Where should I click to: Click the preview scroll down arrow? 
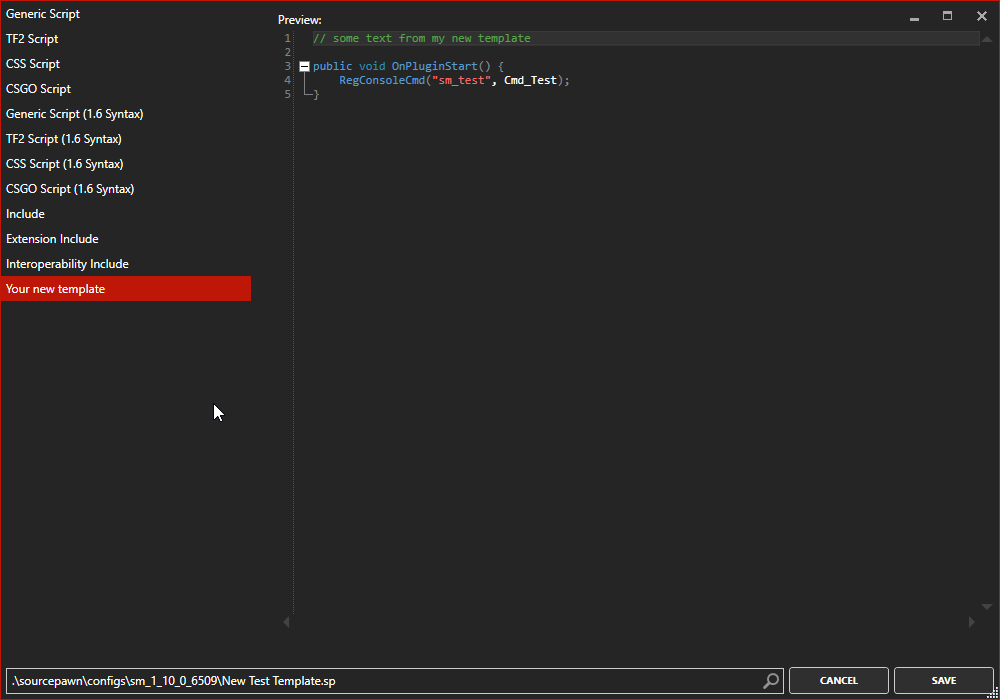click(987, 607)
